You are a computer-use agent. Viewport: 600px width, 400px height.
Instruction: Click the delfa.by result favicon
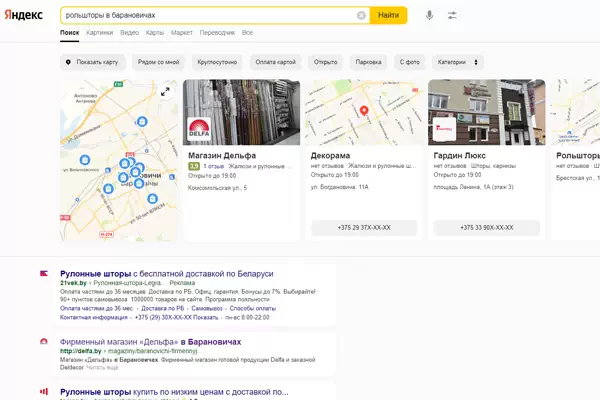[43, 342]
